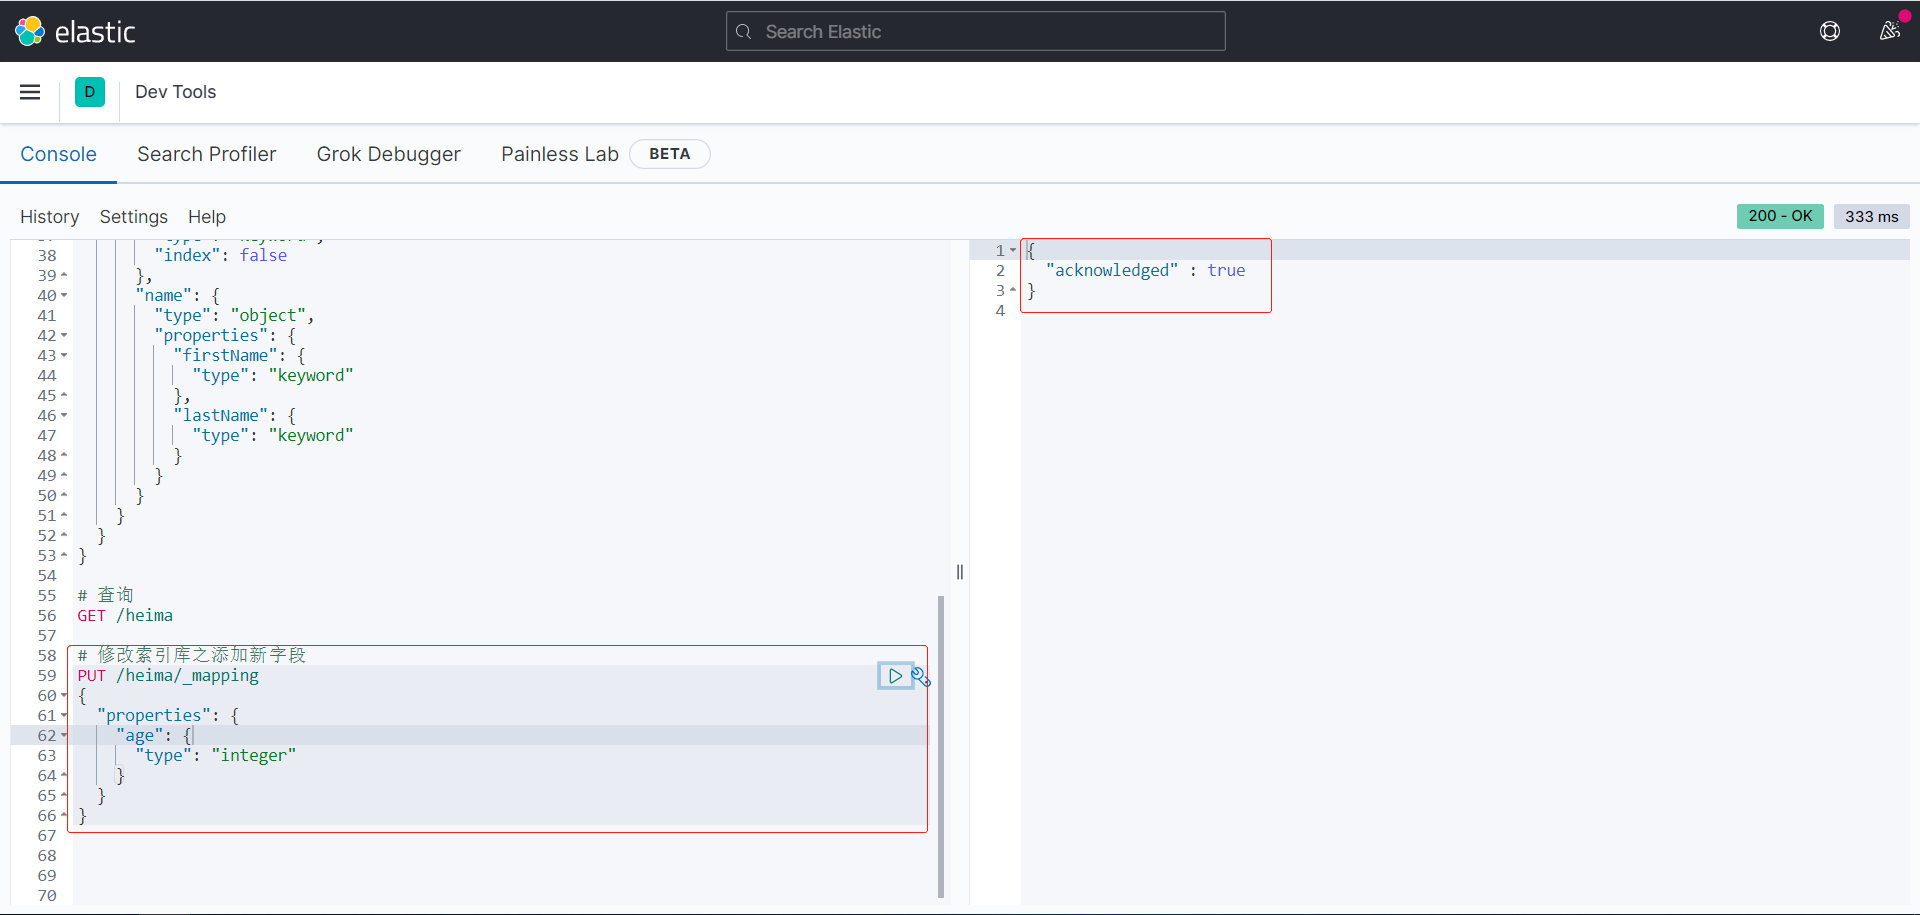Collapse the fold at line 43

pyautogui.click(x=64, y=355)
